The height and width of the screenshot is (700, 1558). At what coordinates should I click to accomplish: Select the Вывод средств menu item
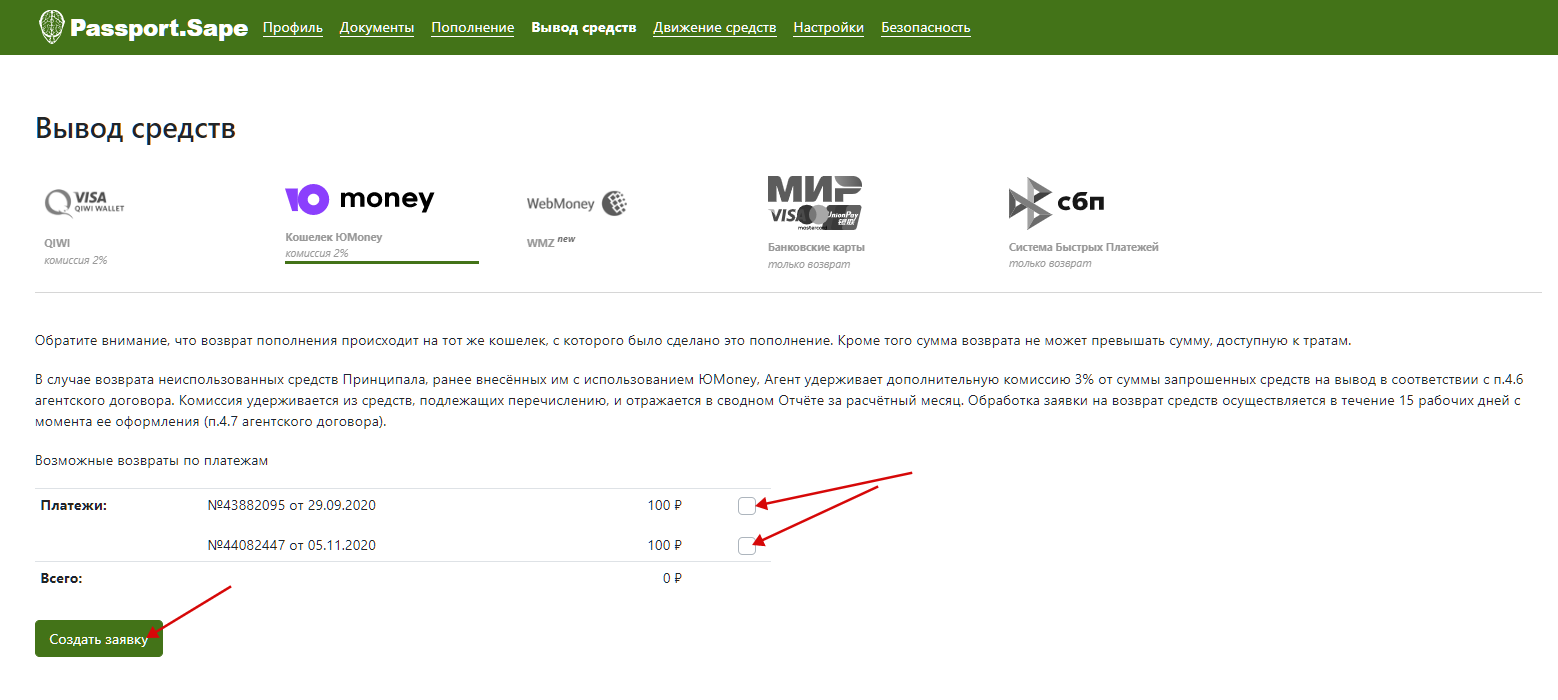[584, 28]
